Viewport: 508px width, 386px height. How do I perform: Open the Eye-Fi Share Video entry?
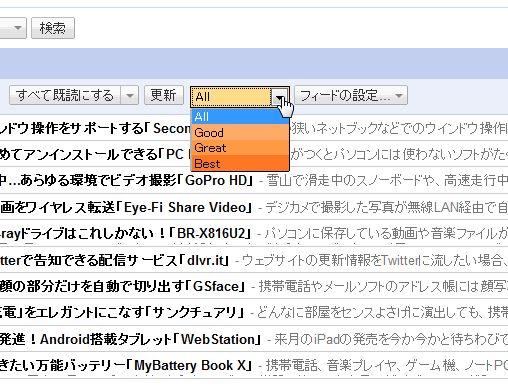[x=254, y=207]
